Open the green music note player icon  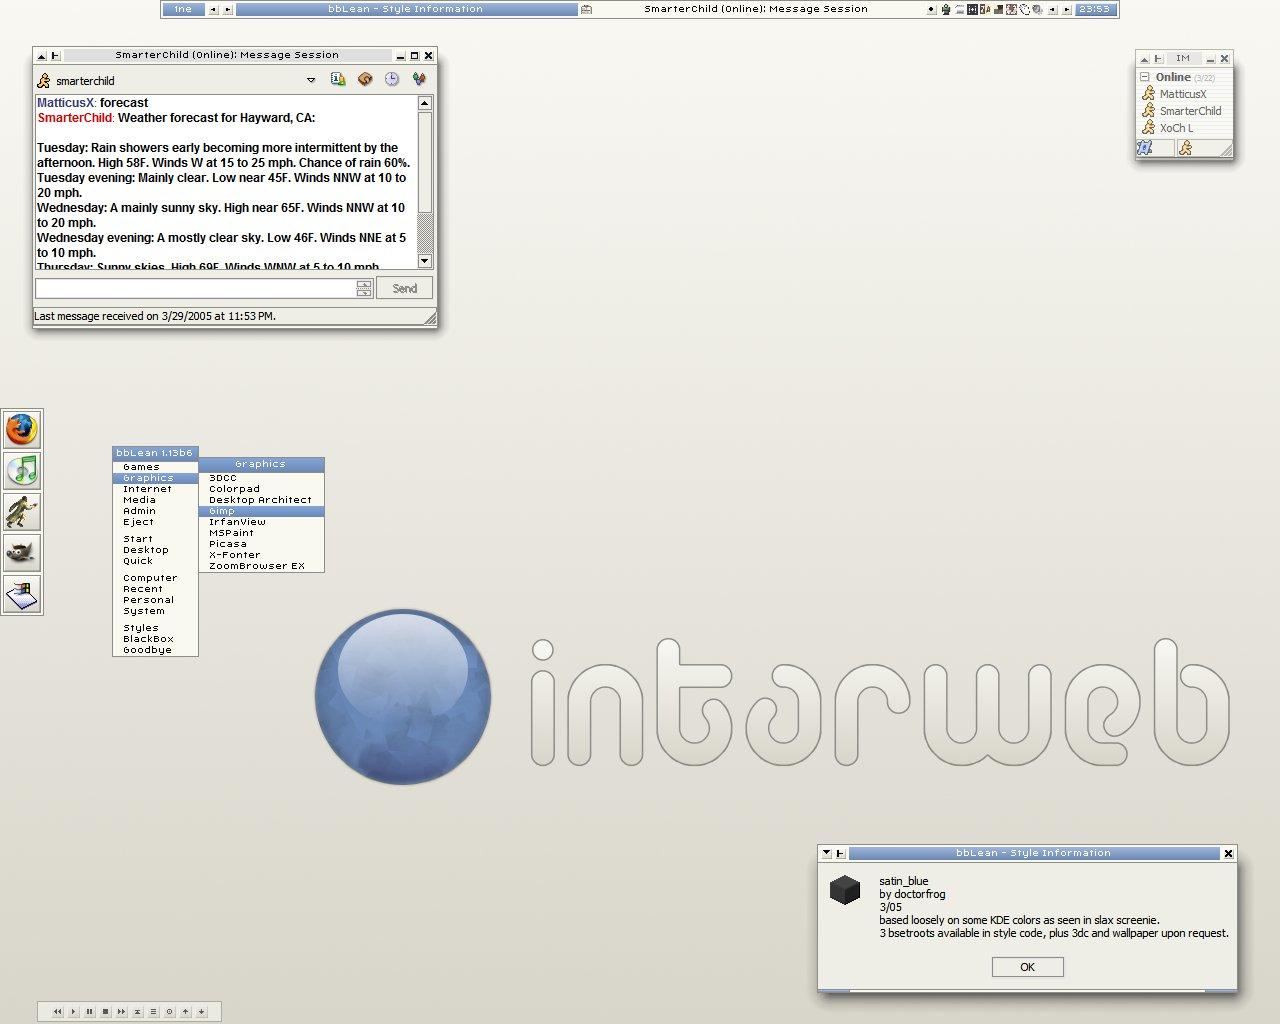point(22,470)
